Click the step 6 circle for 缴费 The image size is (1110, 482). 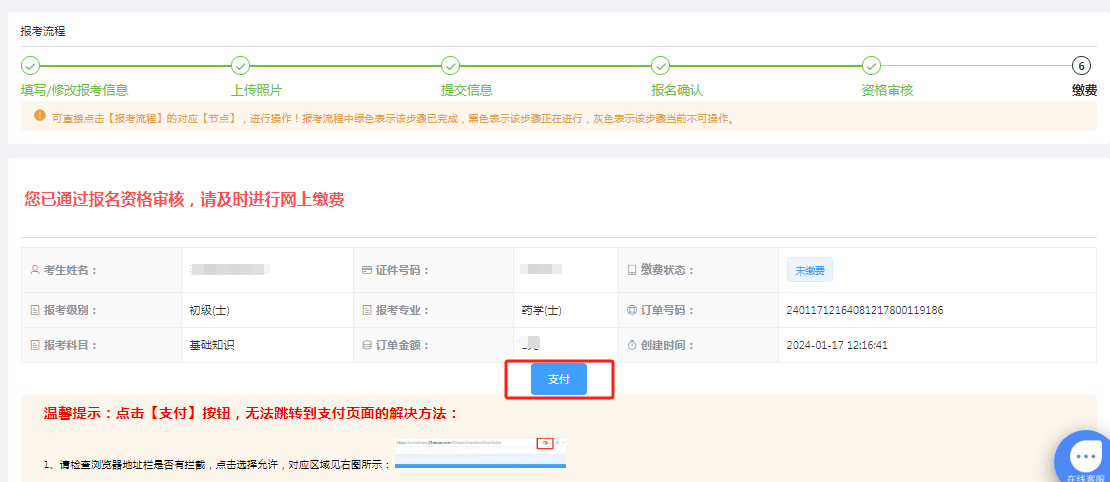point(1081,66)
